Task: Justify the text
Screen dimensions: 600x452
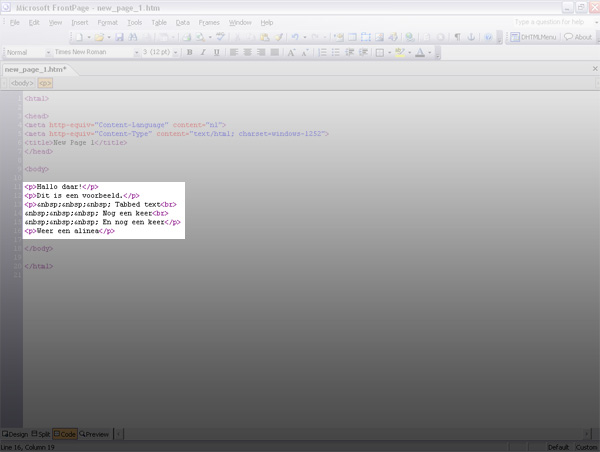Action: point(275,52)
